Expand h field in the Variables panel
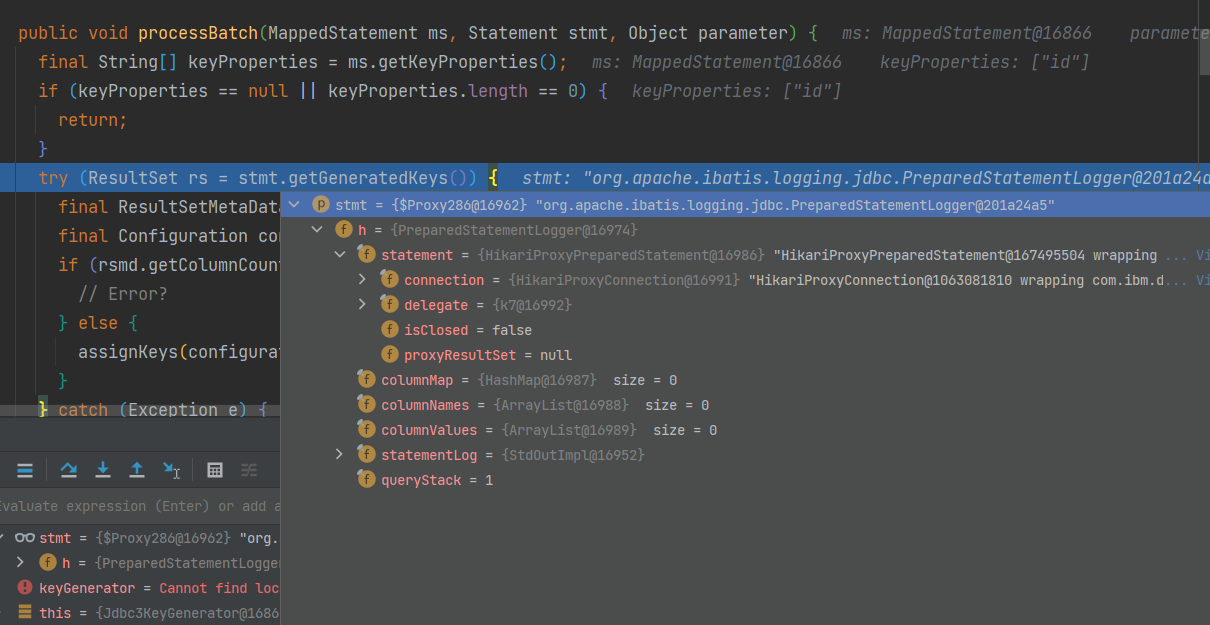 point(20,563)
